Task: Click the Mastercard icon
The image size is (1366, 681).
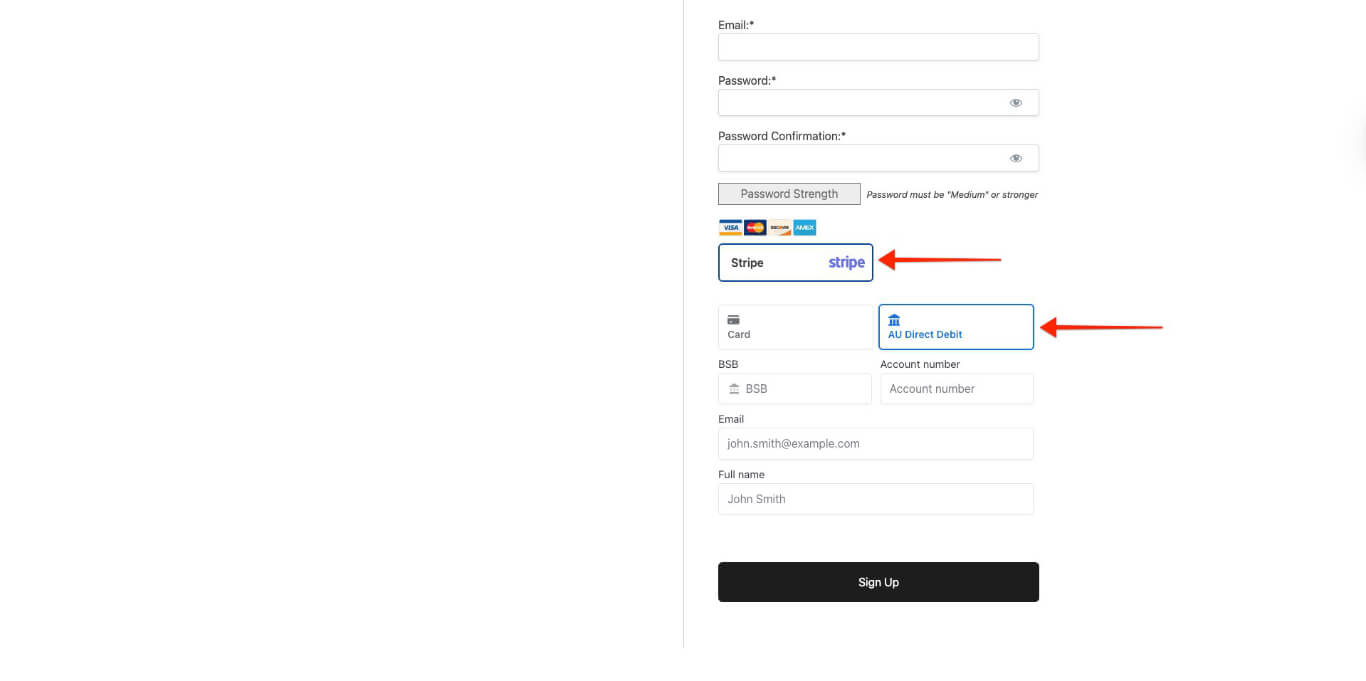Action: tap(754, 227)
